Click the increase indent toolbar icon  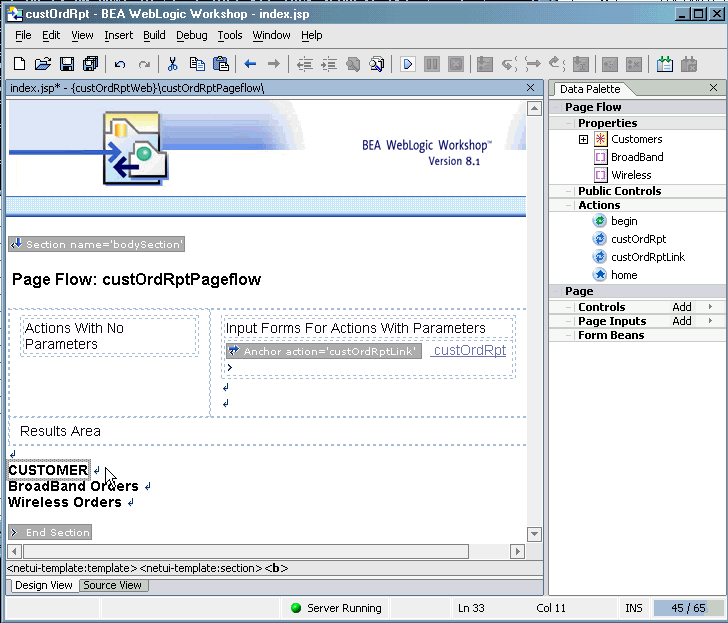coord(329,64)
